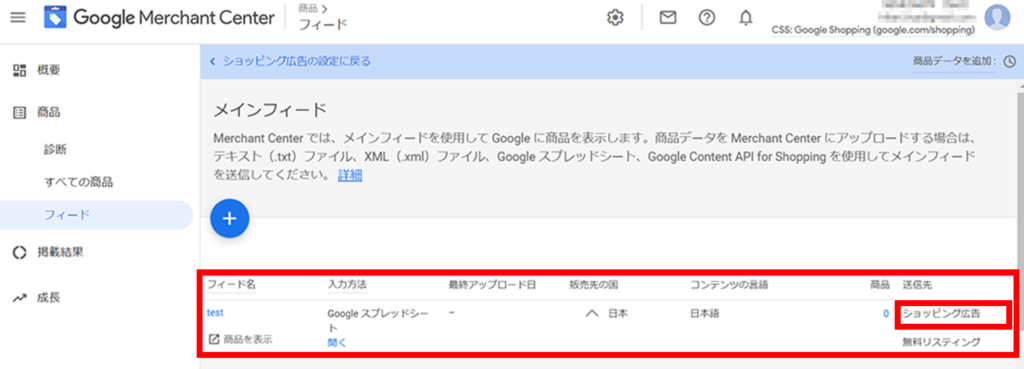Click the blue plus add-feed button
The image size is (1024, 369).
[230, 219]
